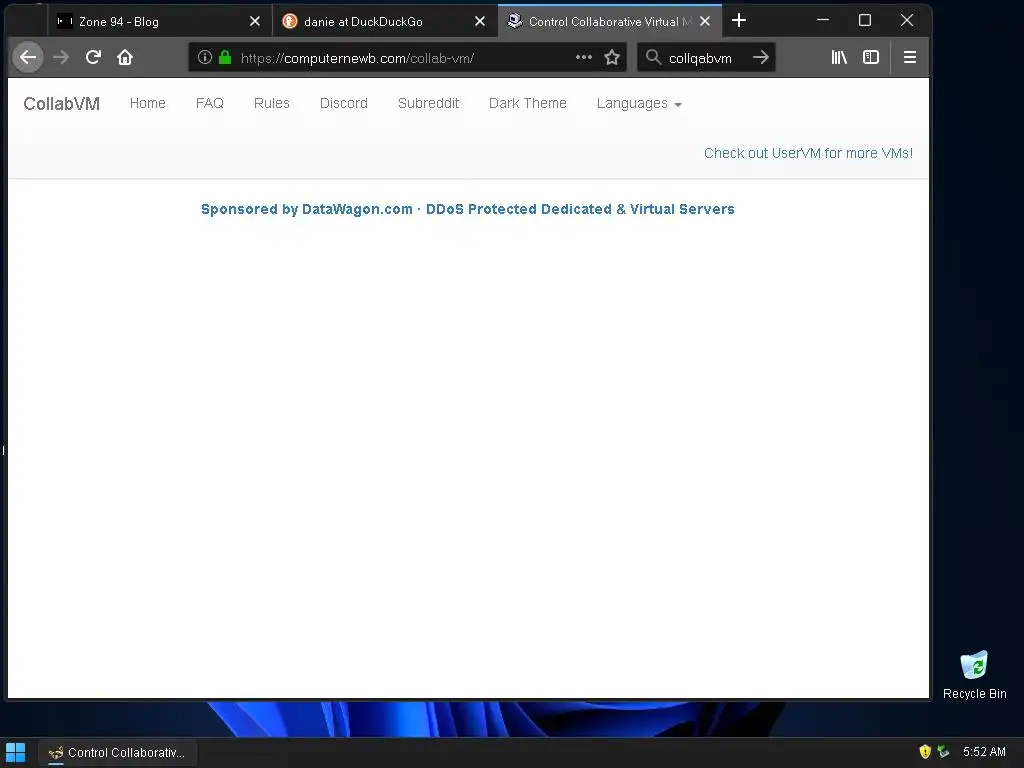Close the Zone 94 - Blog tab

tap(255, 22)
